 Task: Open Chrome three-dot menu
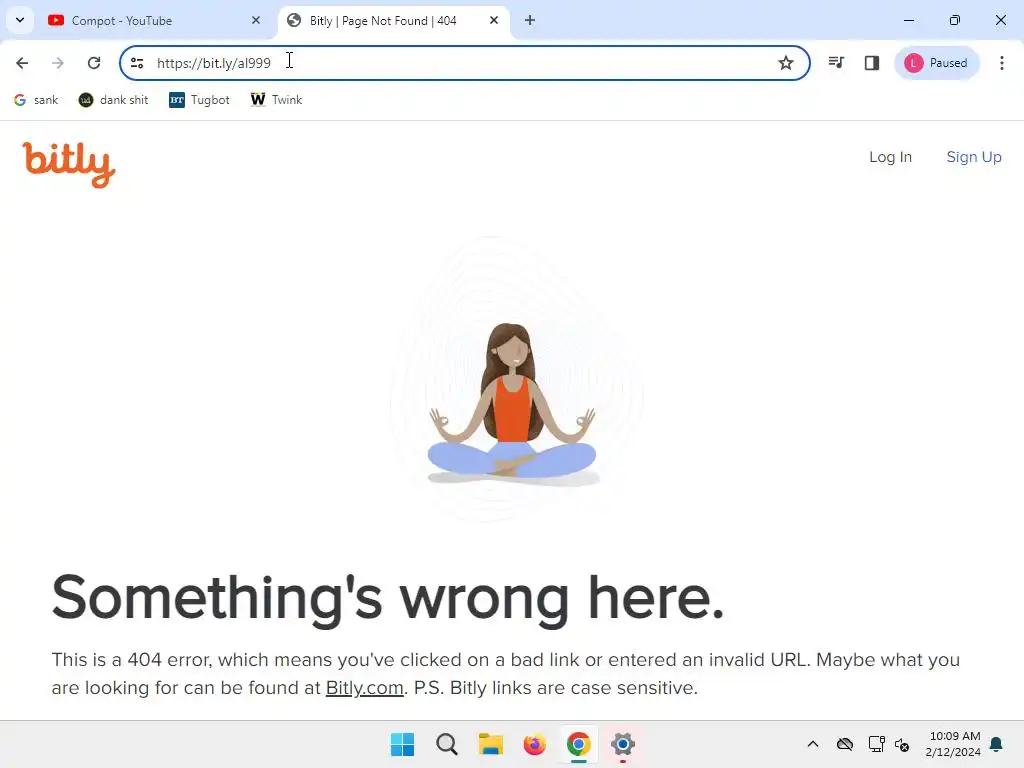(1002, 63)
